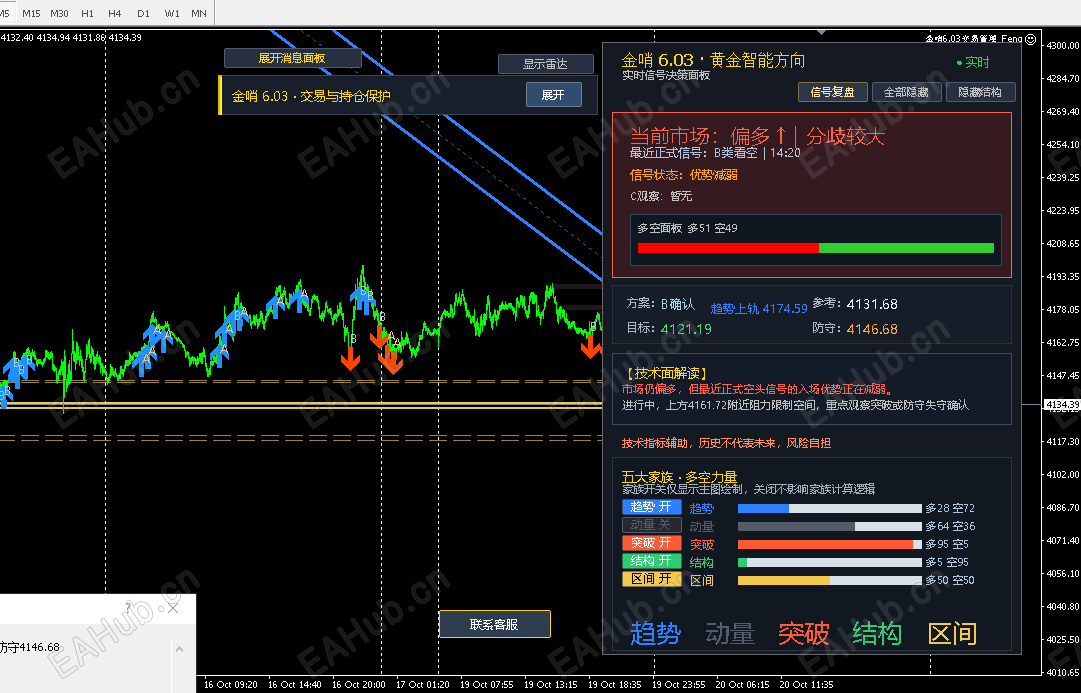
Task: Click the large yellow 区间 footer label
Action: pyautogui.click(x=952, y=634)
